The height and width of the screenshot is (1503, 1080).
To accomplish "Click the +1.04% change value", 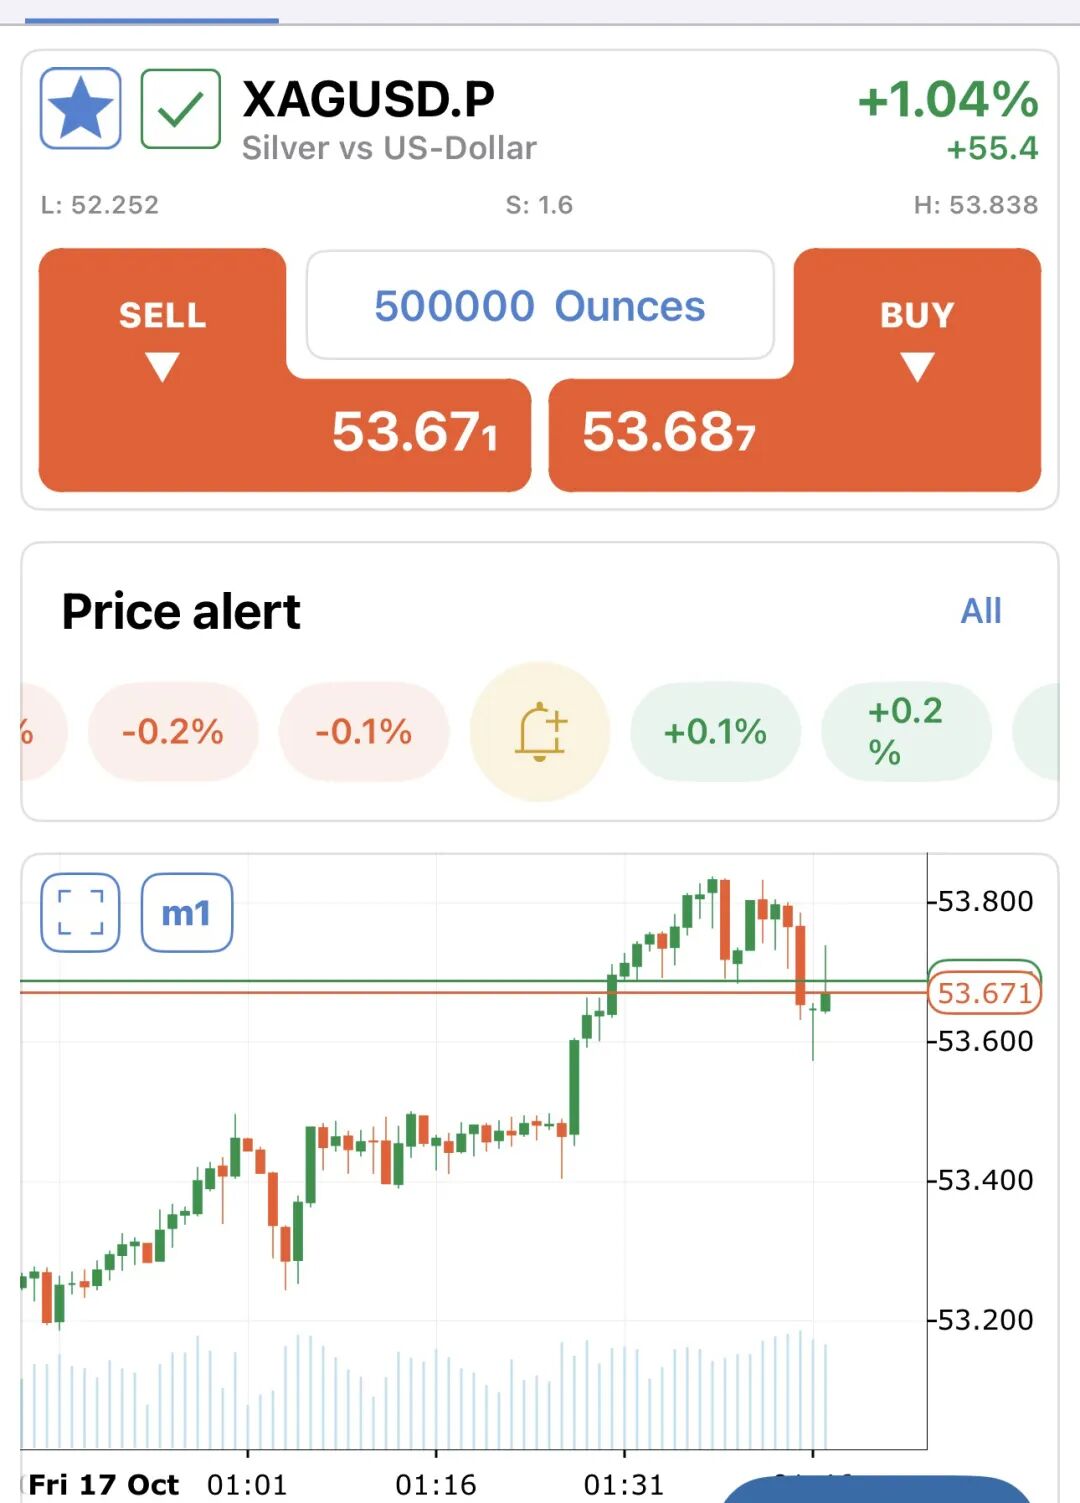I will pos(948,99).
